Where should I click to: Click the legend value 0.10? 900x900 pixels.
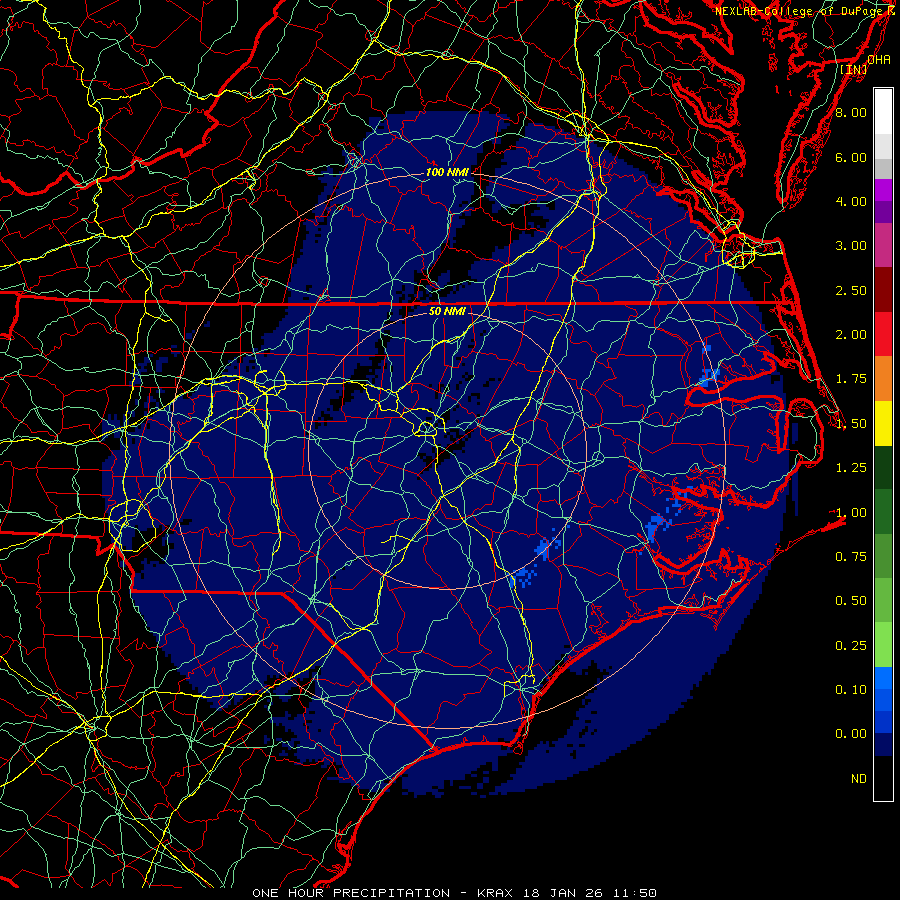coord(851,690)
